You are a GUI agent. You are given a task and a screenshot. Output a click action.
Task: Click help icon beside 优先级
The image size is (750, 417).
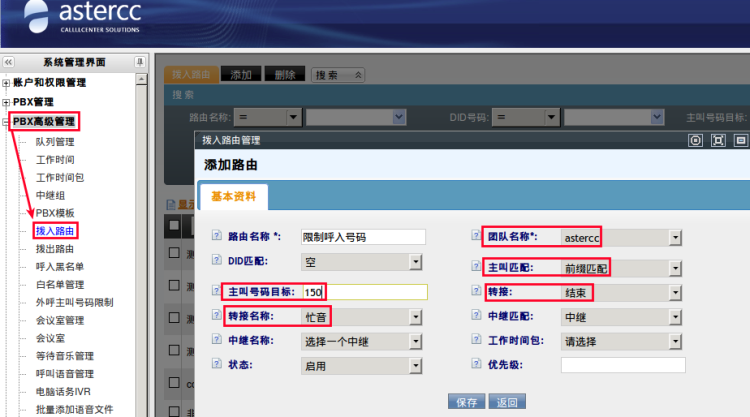pos(476,363)
